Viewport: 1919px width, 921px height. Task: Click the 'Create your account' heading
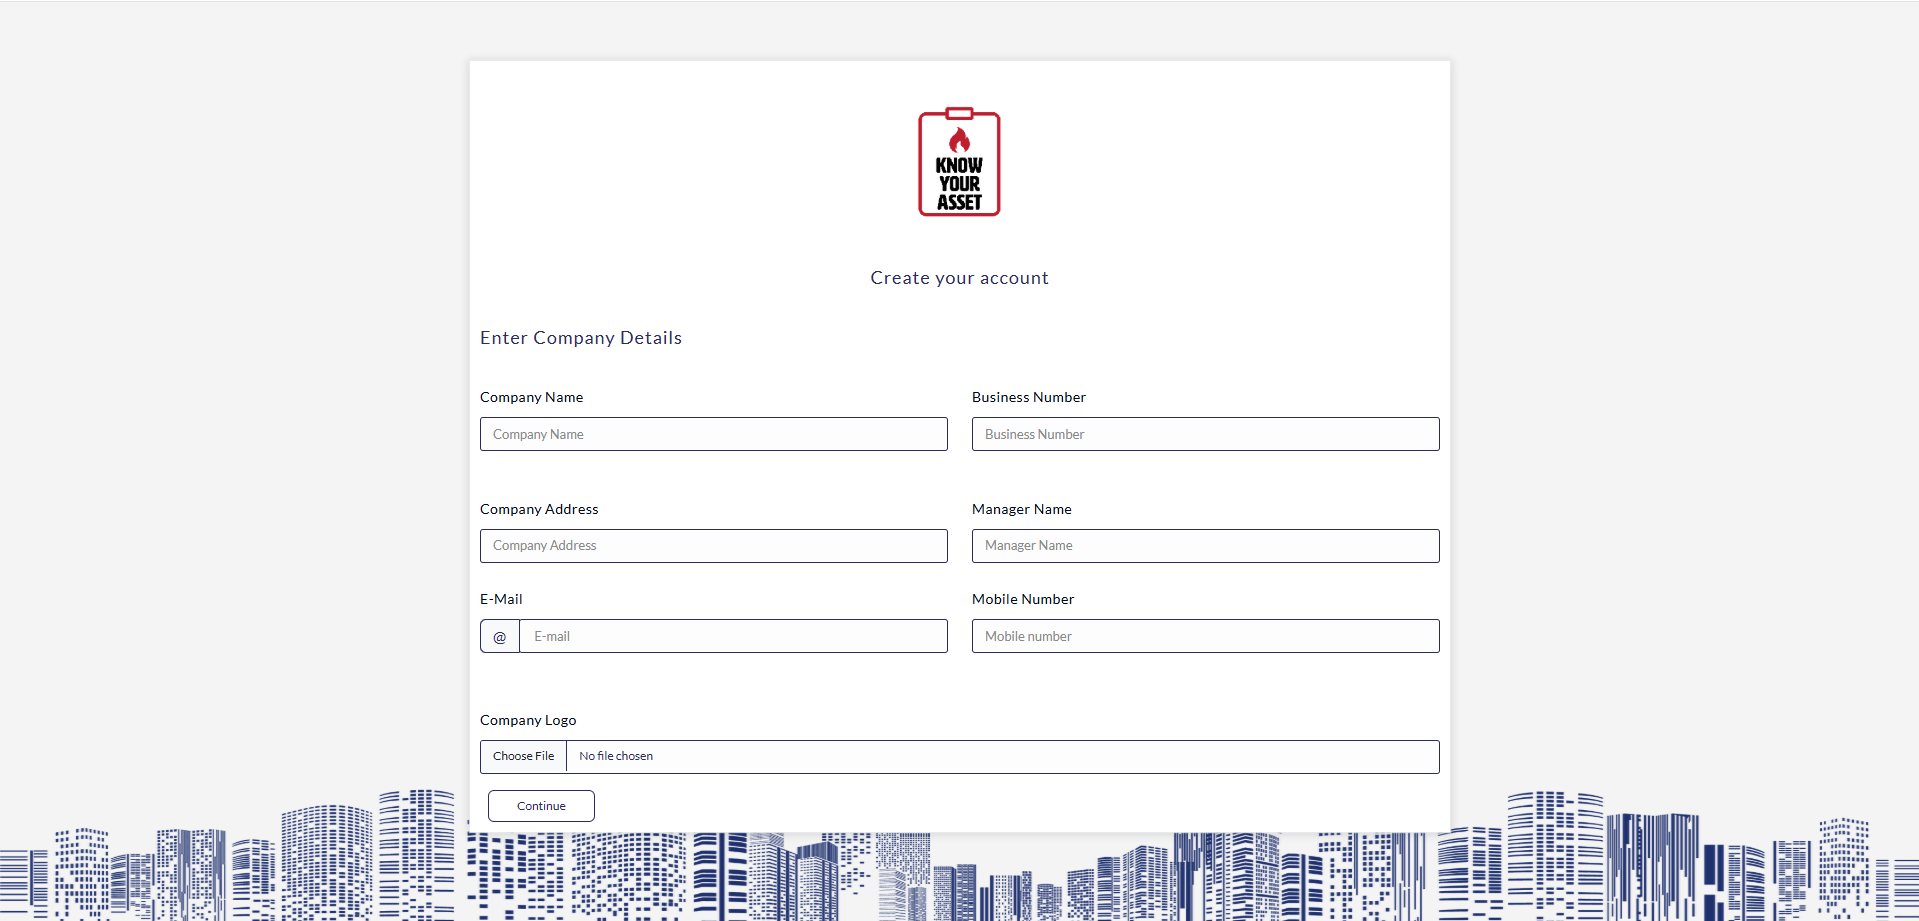point(959,278)
